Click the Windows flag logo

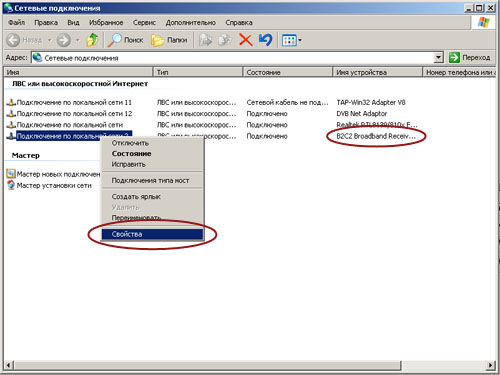[x=484, y=22]
